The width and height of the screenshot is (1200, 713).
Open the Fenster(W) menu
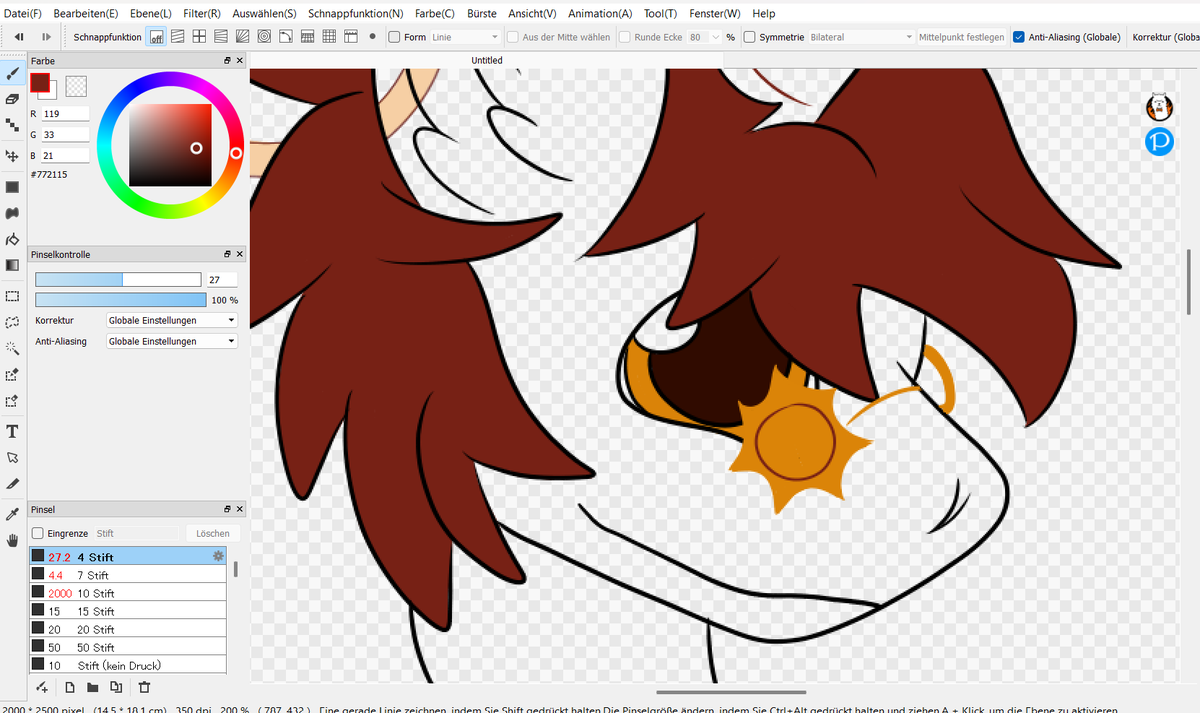(715, 14)
